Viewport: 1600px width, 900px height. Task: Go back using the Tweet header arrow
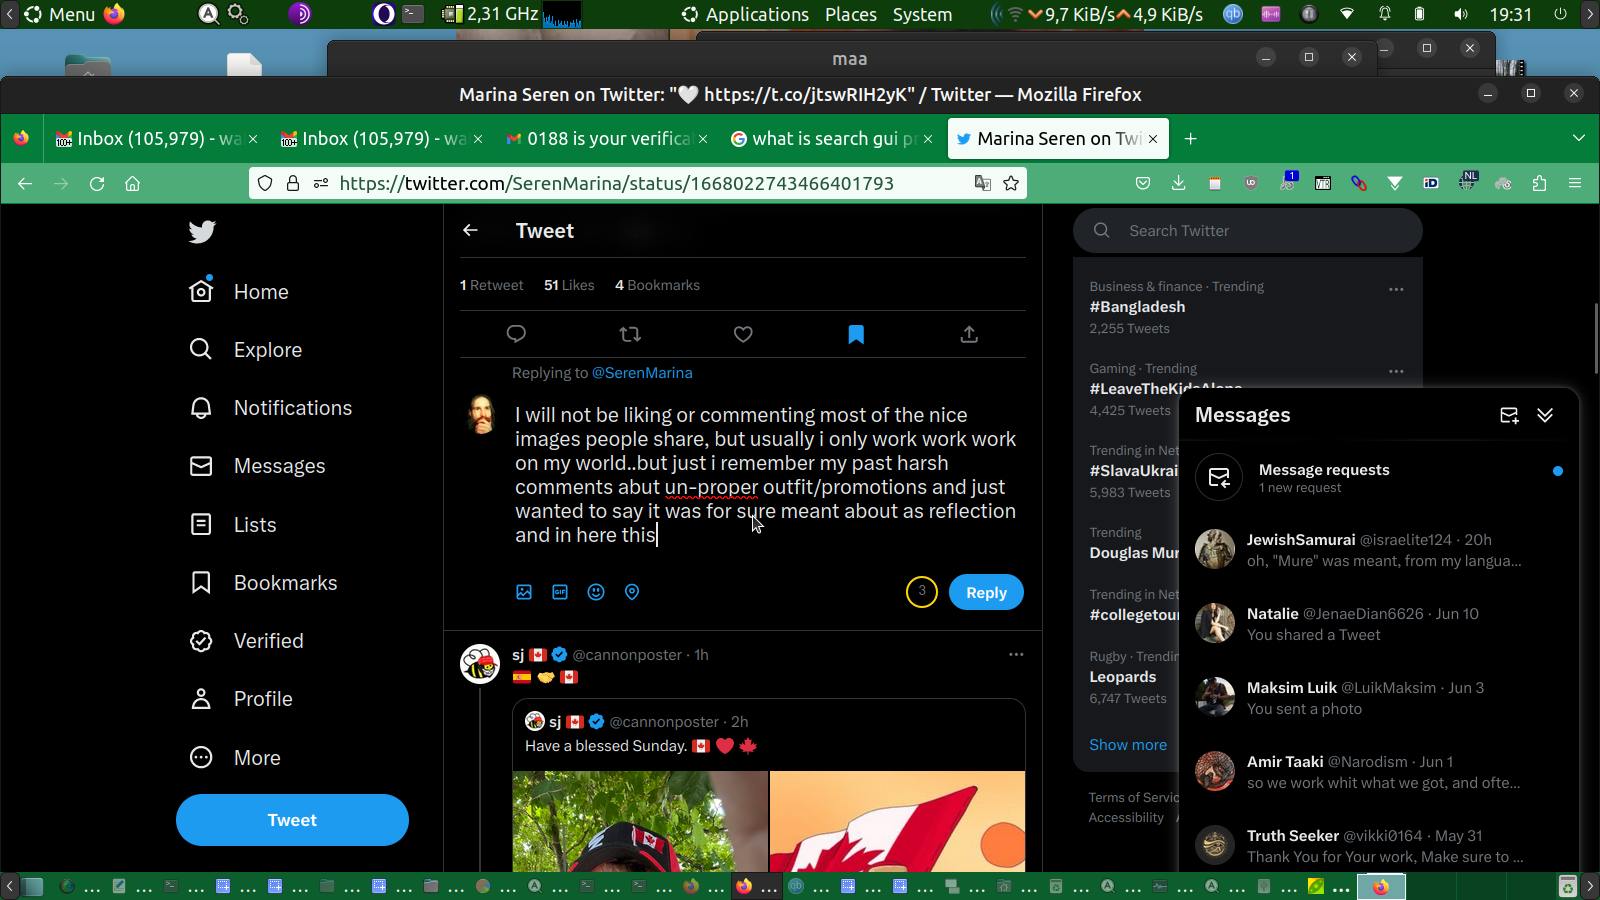tap(470, 230)
